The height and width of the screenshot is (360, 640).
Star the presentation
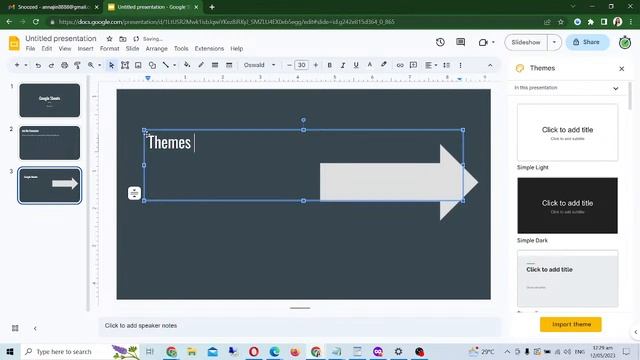(x=109, y=39)
